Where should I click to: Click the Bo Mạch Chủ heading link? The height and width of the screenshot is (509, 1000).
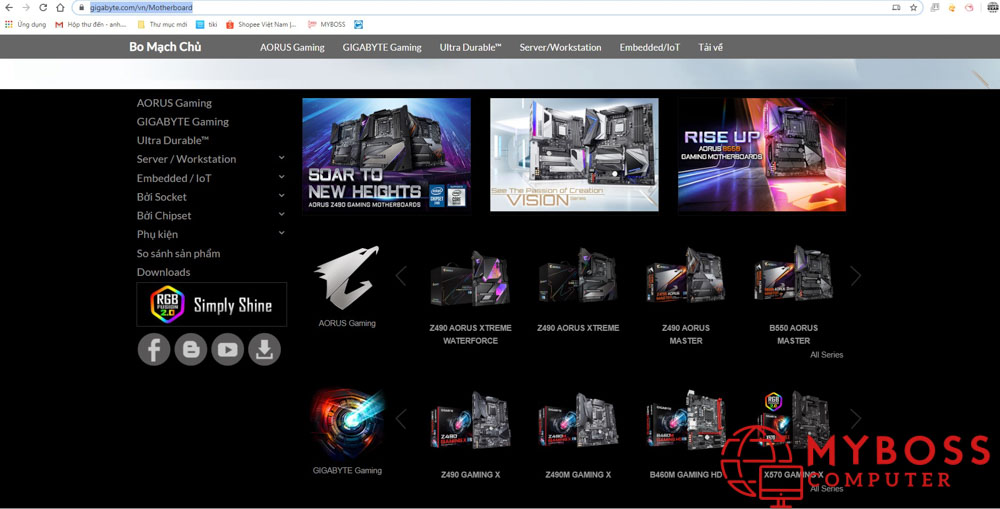tap(165, 47)
